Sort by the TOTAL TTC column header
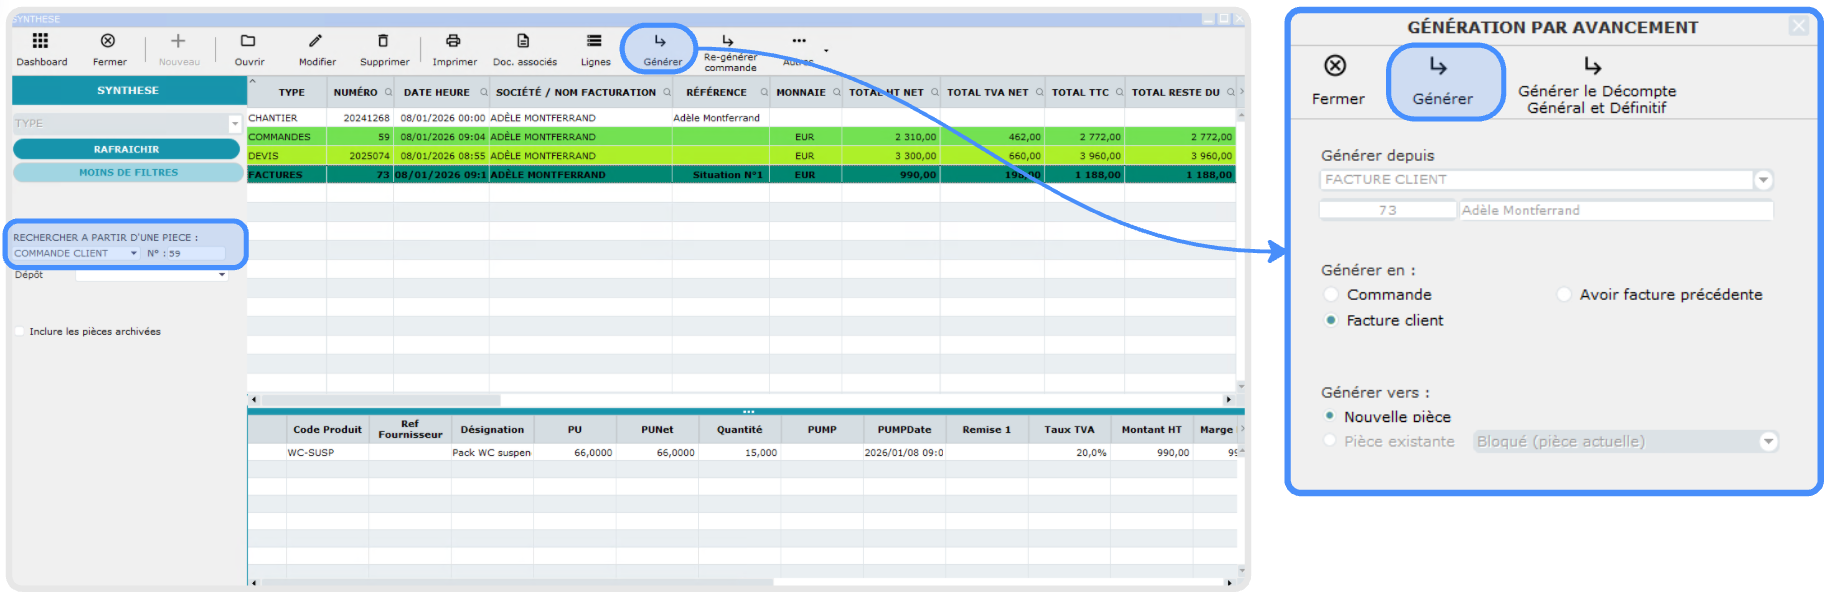This screenshot has width=1829, height=605. 1079,92
